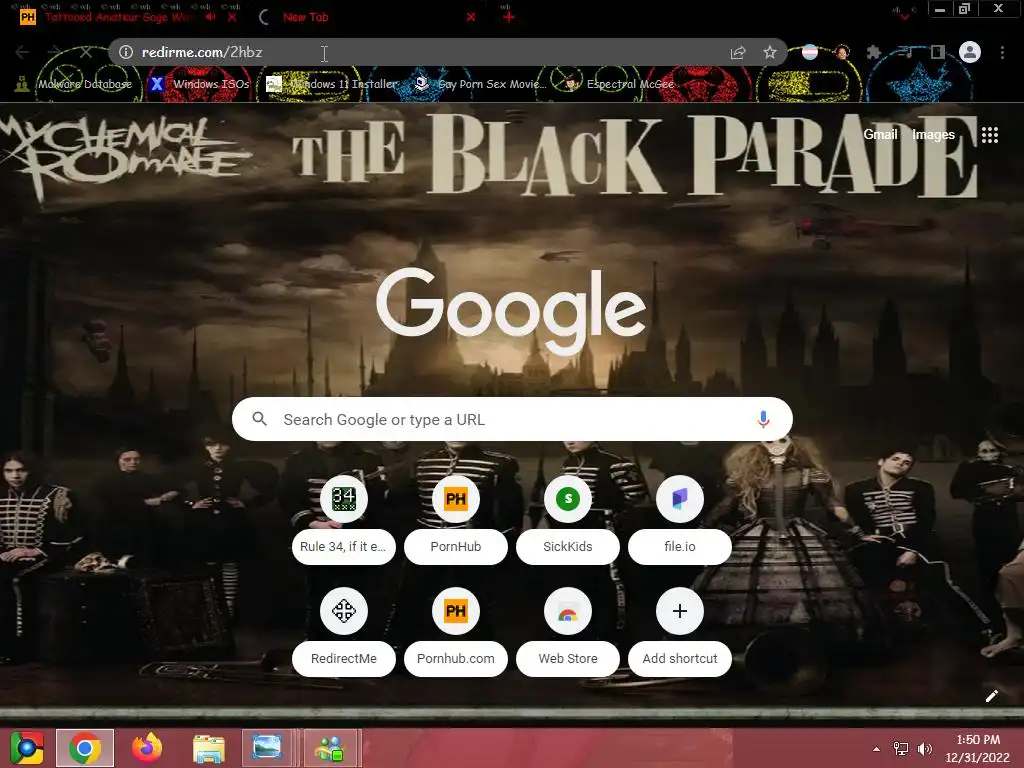1024x768 pixels.
Task: Open the Google apps grid
Action: pyautogui.click(x=989, y=135)
